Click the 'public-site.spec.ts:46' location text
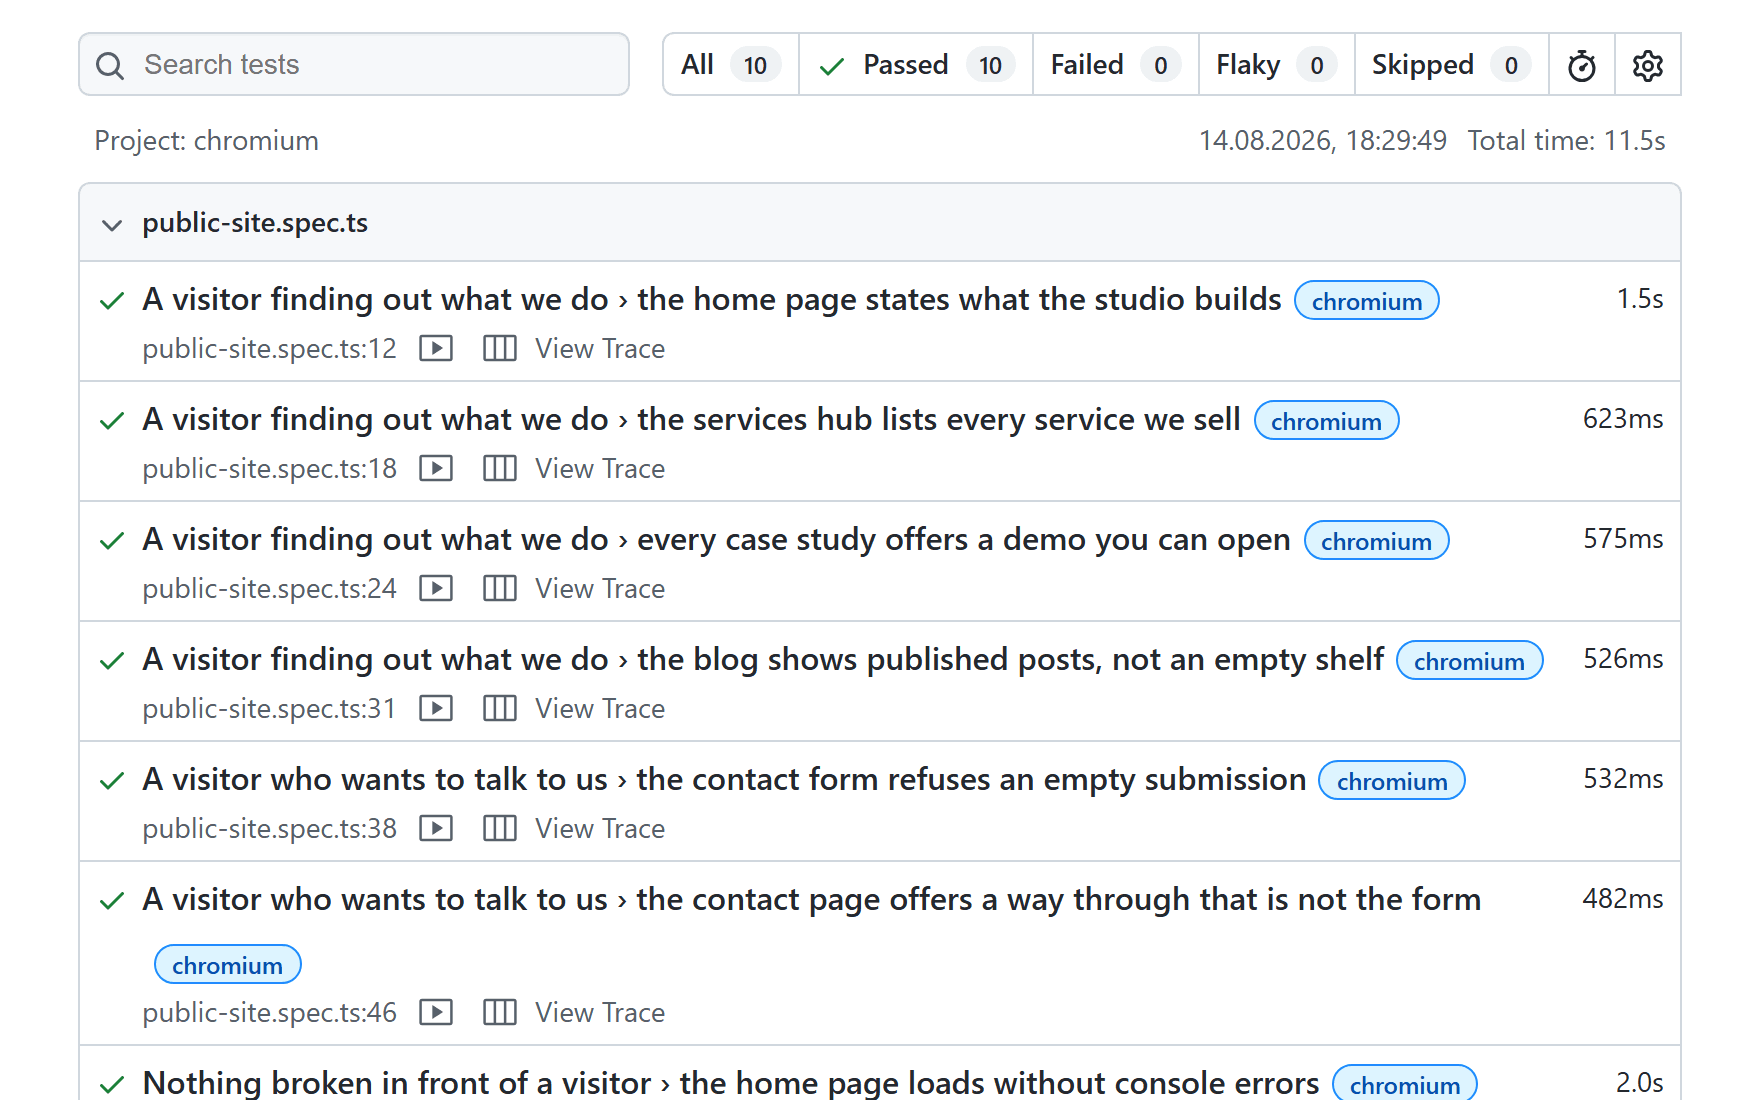 270,1013
